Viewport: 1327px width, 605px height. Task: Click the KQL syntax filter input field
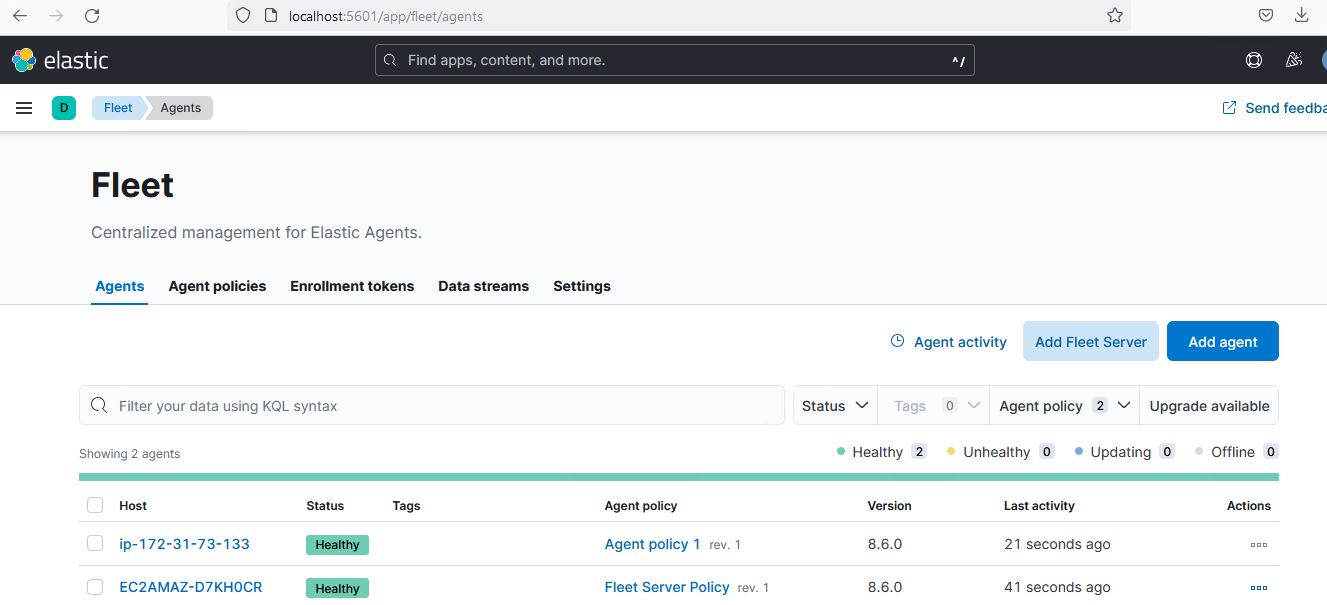[x=430, y=405]
